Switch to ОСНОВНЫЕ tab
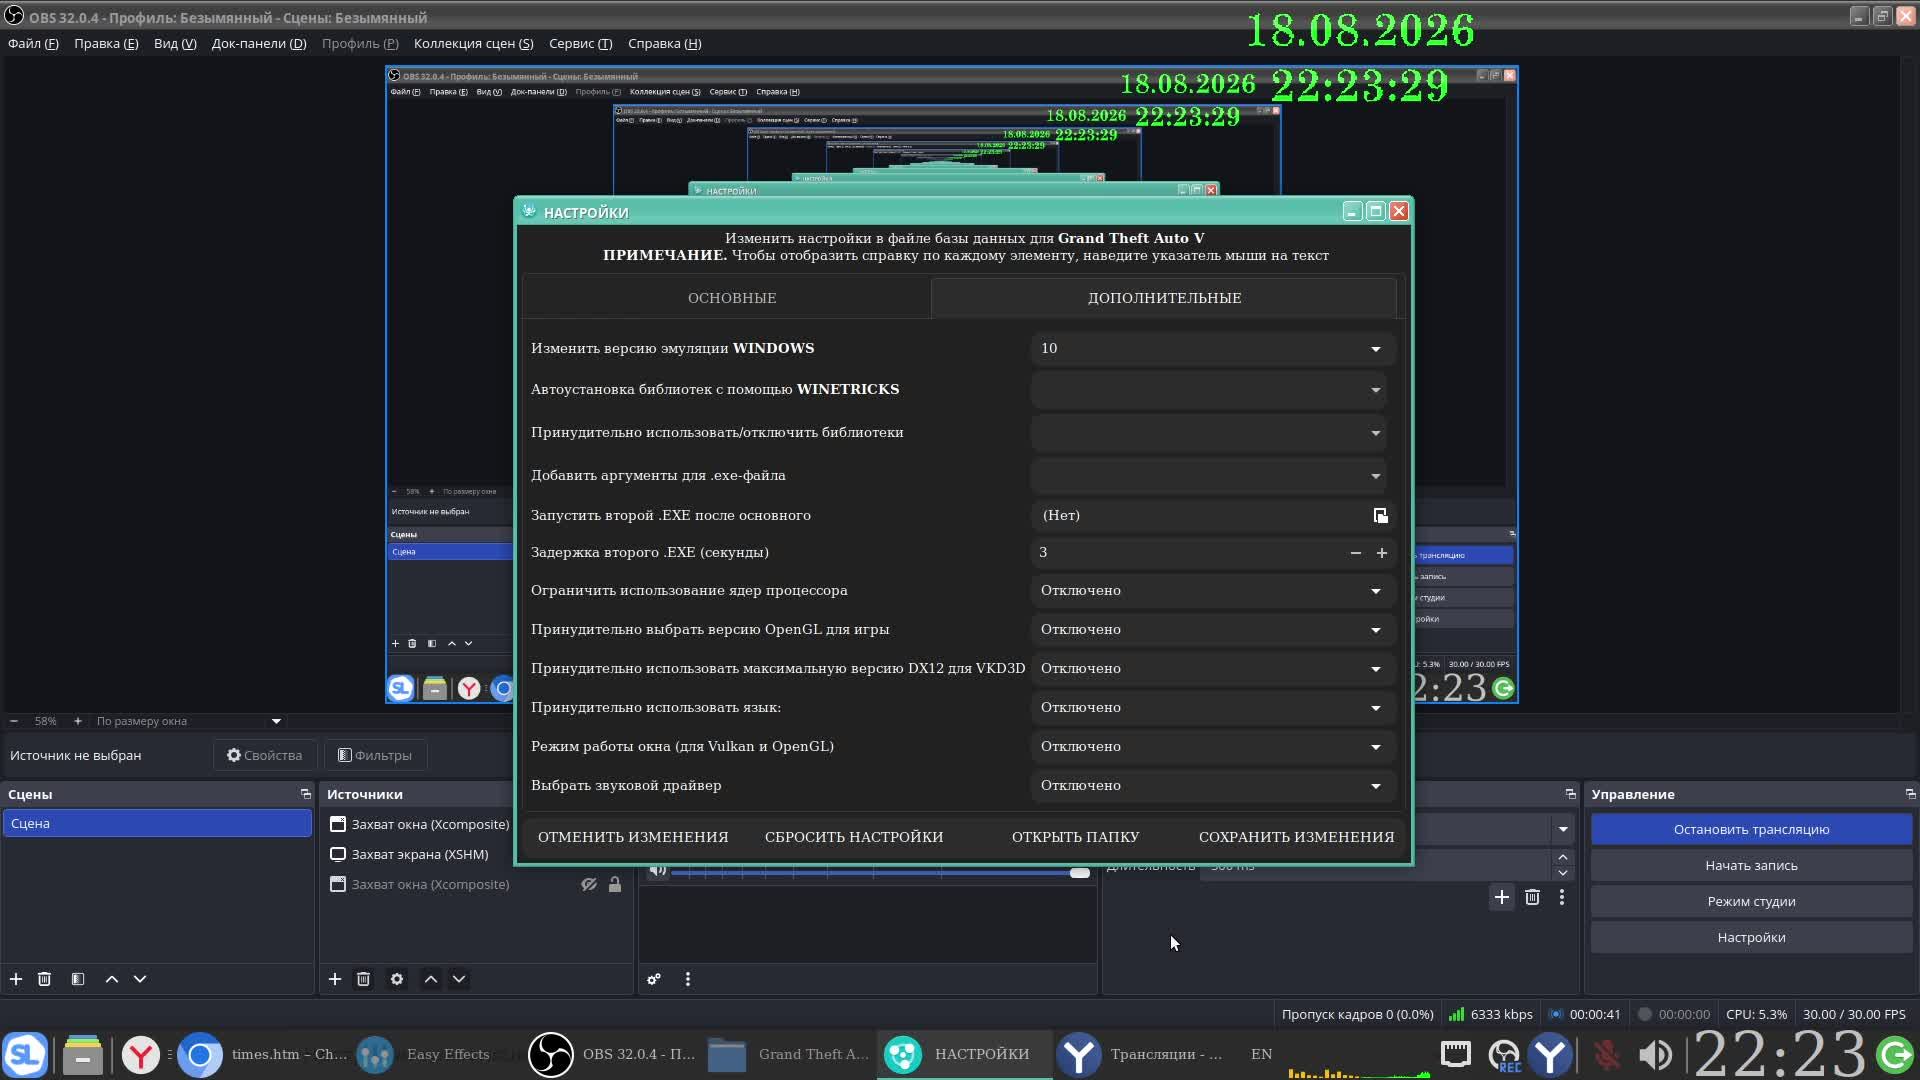This screenshot has height=1080, width=1920. [x=731, y=298]
